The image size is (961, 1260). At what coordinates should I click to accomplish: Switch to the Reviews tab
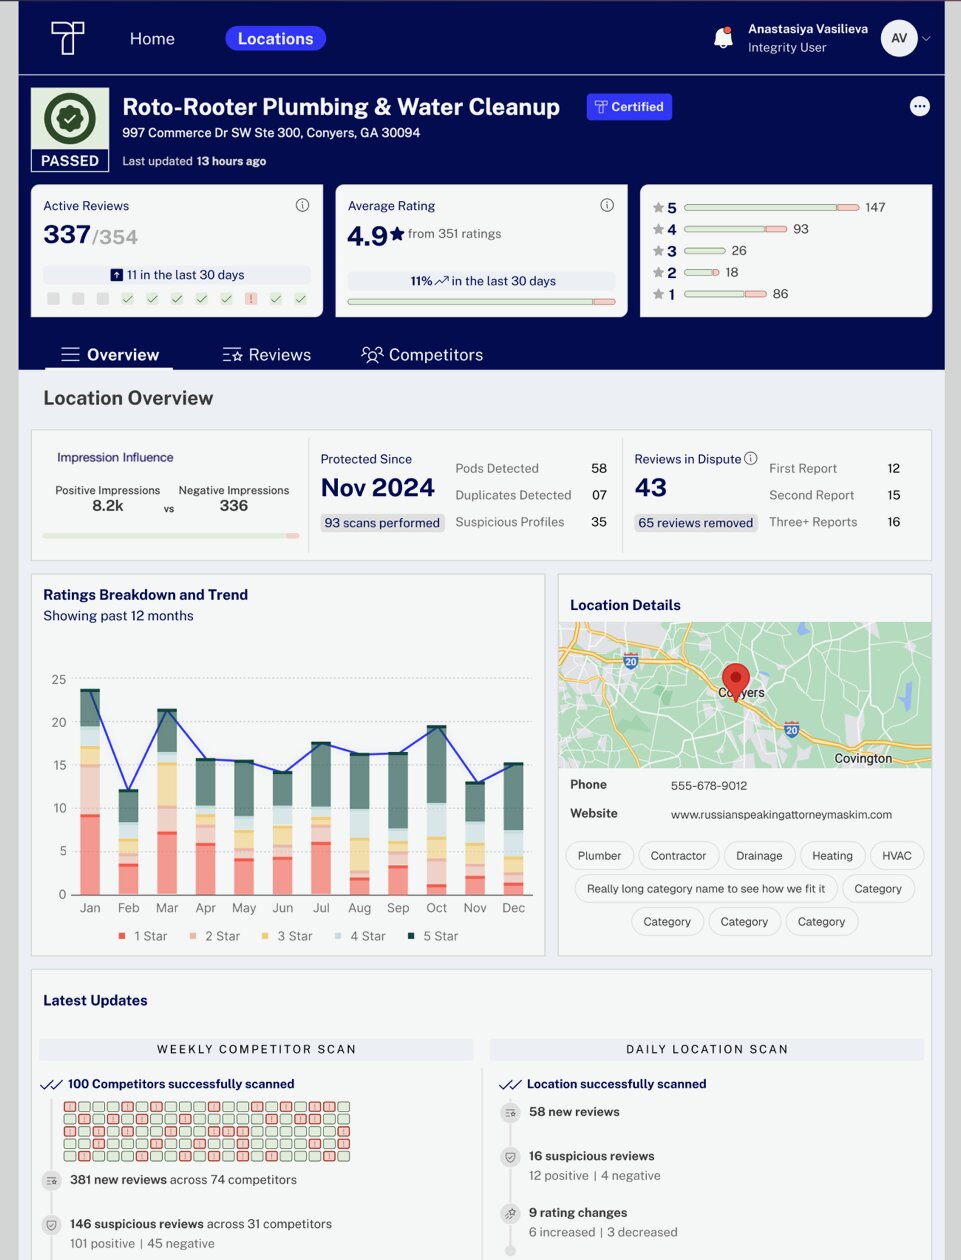pyautogui.click(x=266, y=355)
